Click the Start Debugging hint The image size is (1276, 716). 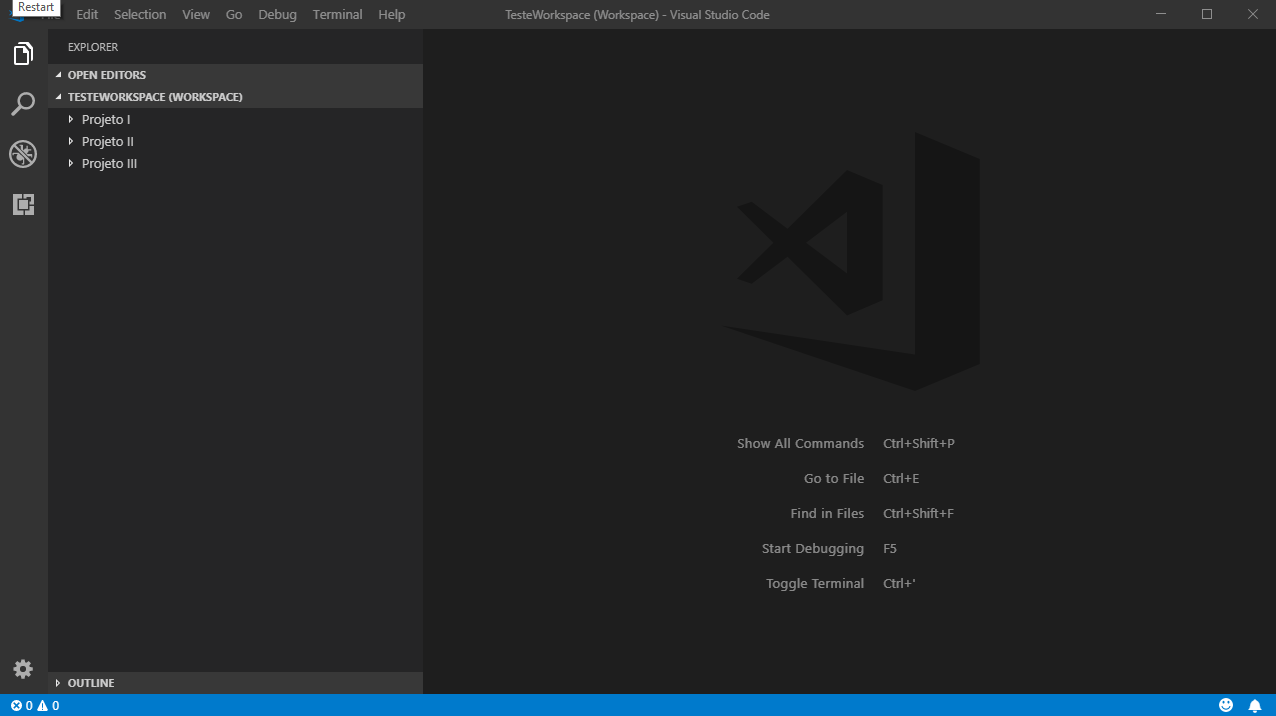[813, 548]
